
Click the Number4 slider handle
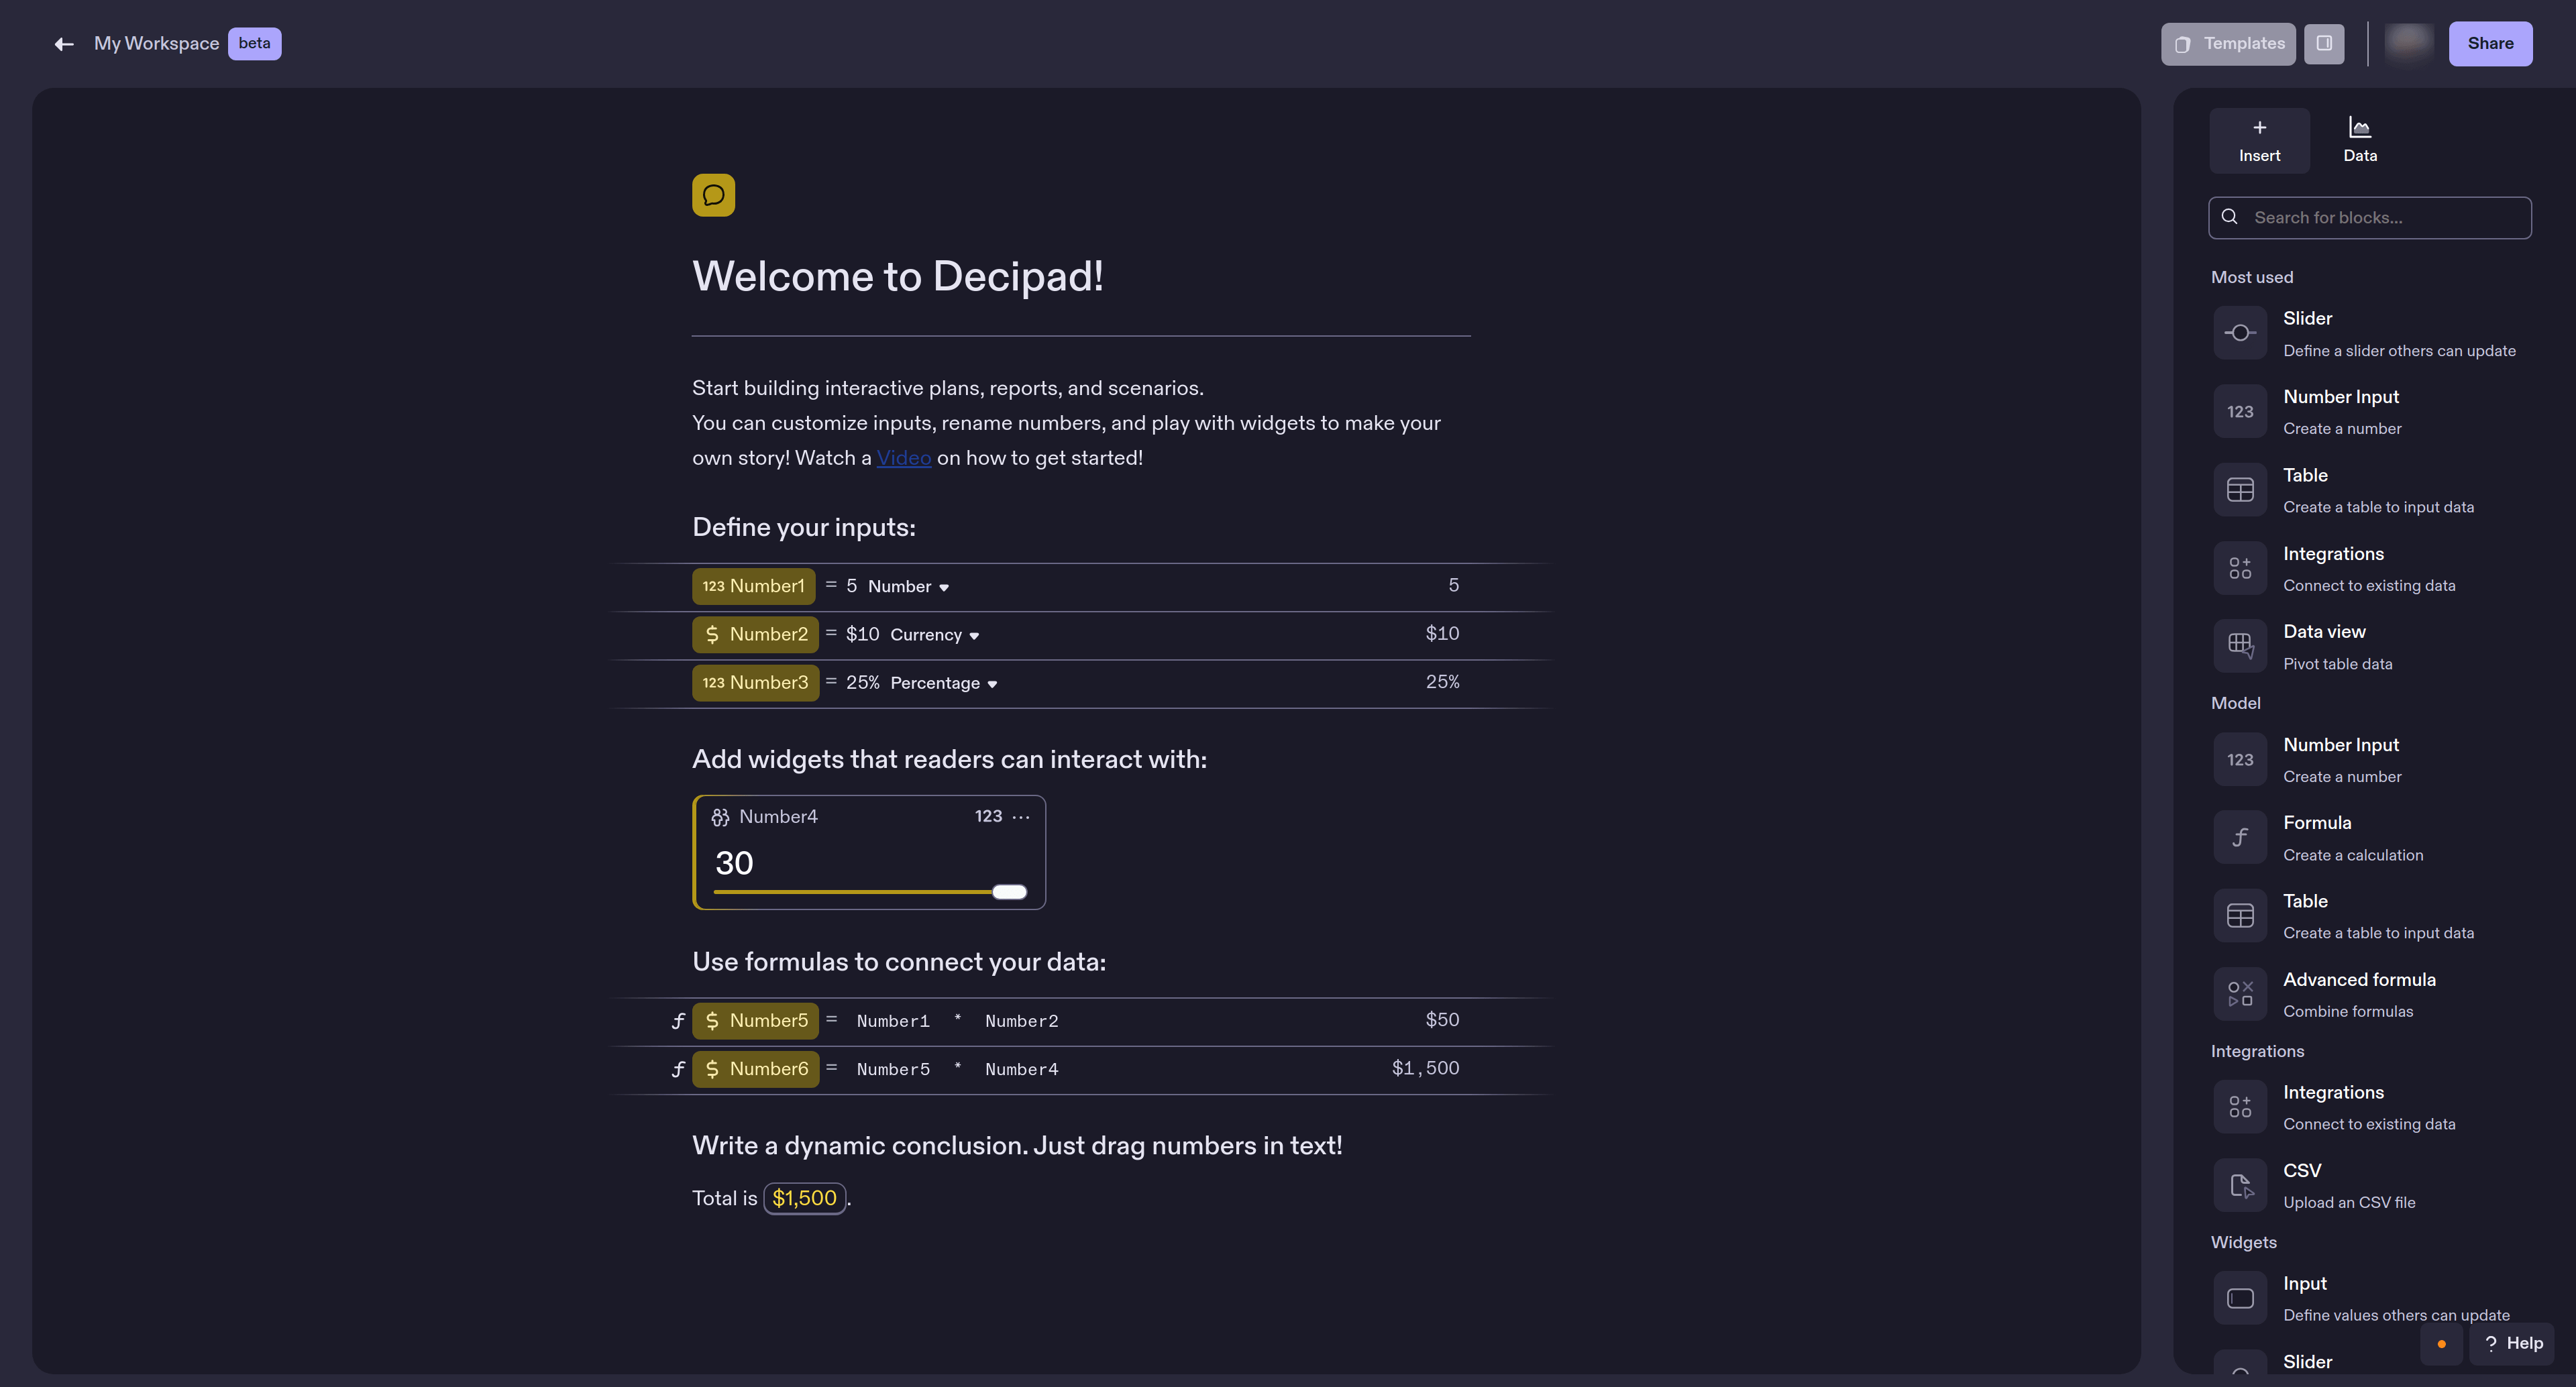(x=1009, y=892)
